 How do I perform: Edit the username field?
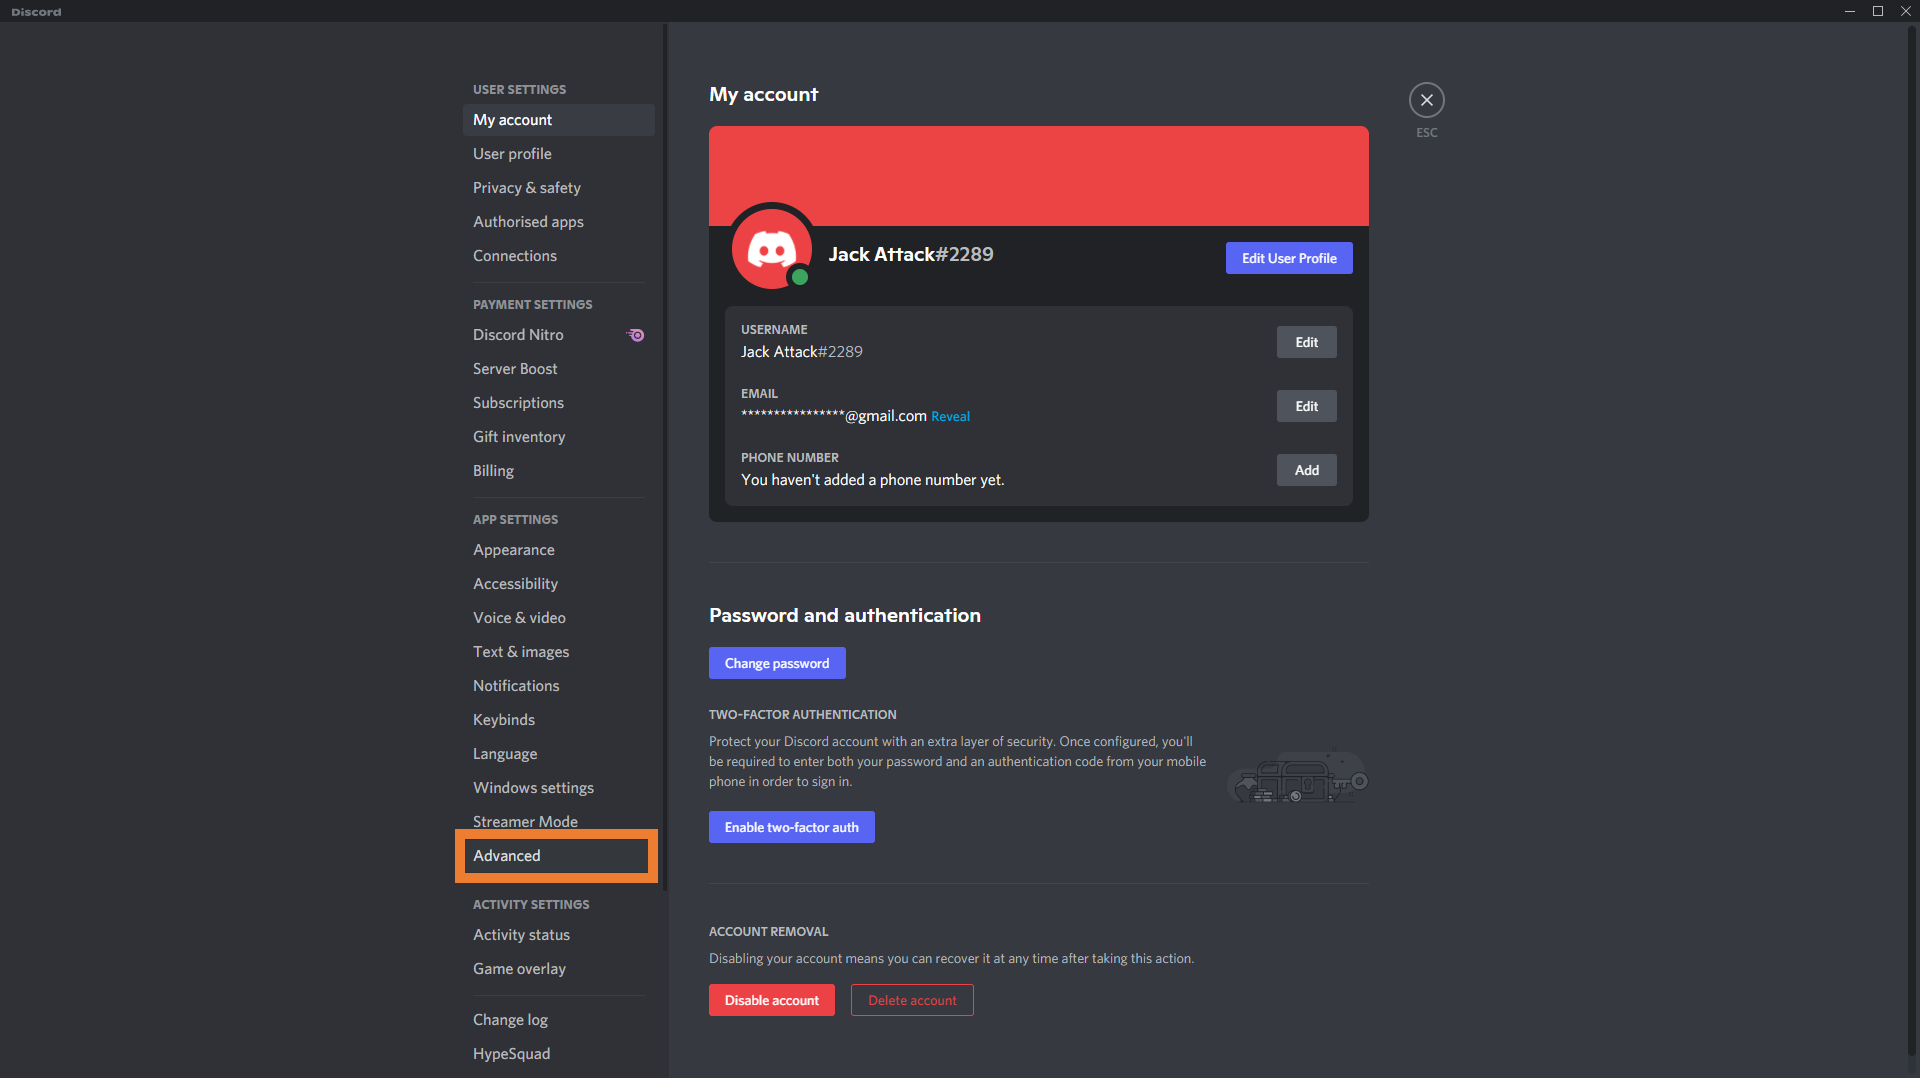click(x=1306, y=342)
